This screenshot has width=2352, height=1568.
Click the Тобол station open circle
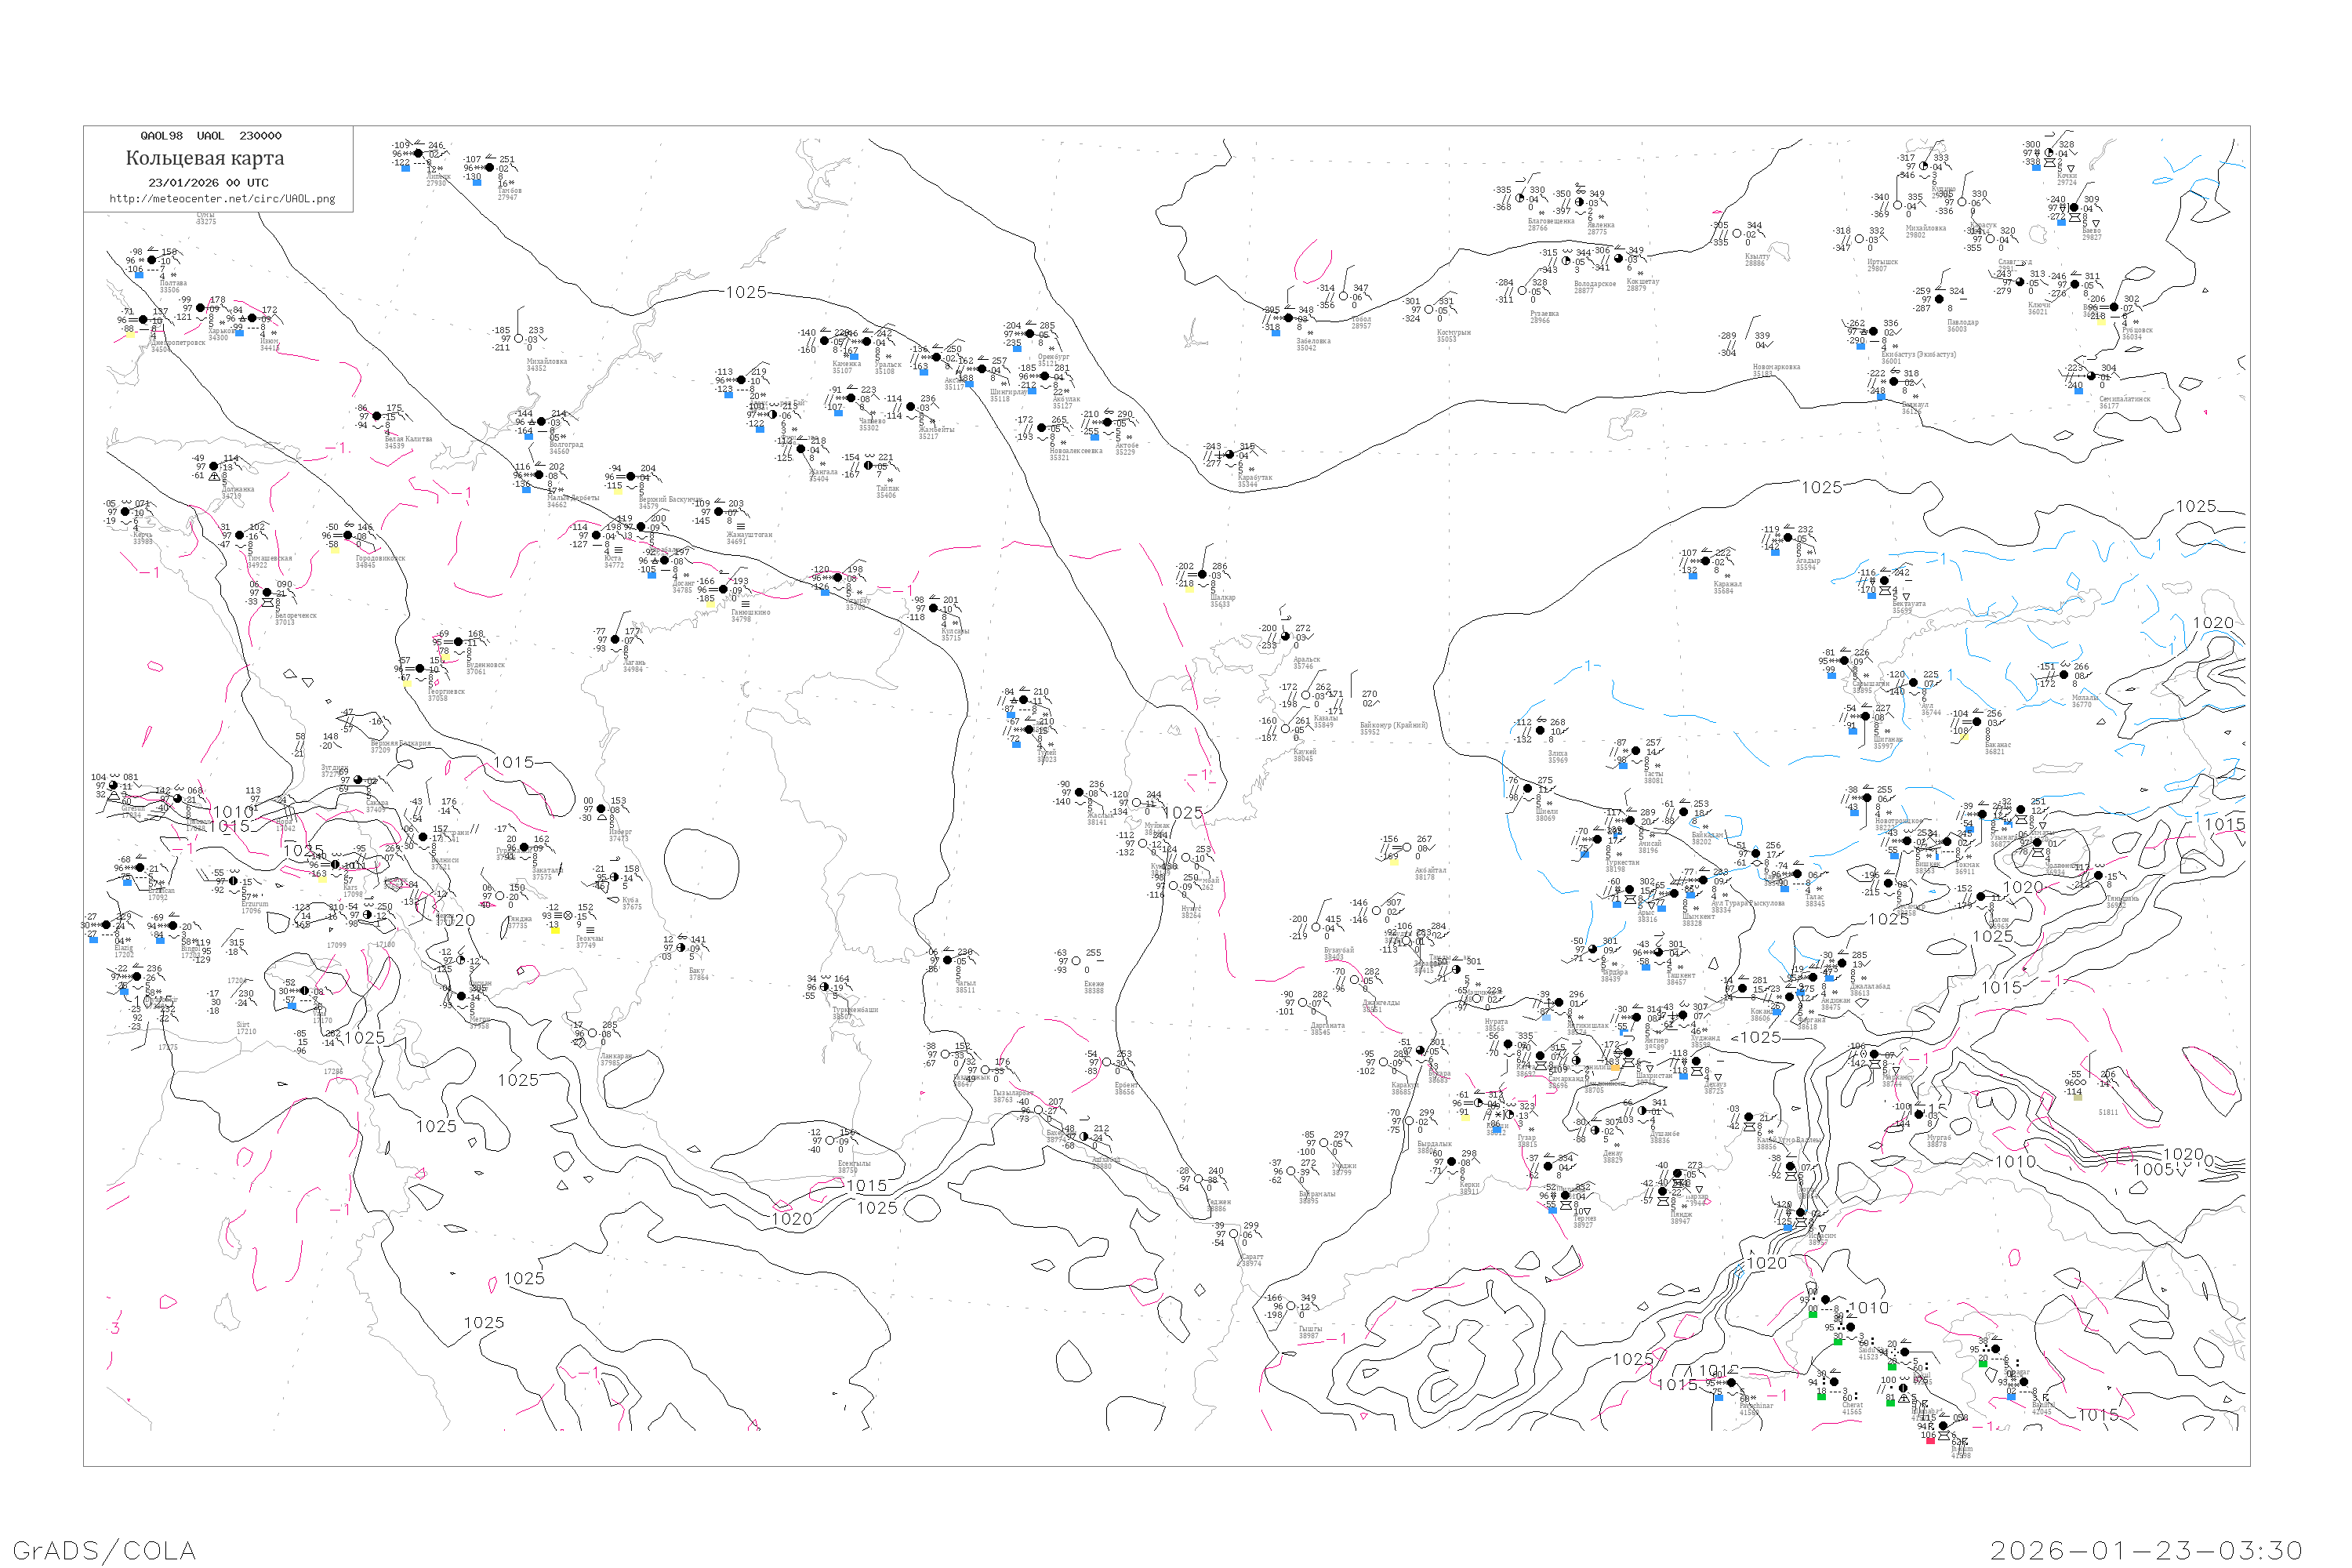click(1343, 297)
